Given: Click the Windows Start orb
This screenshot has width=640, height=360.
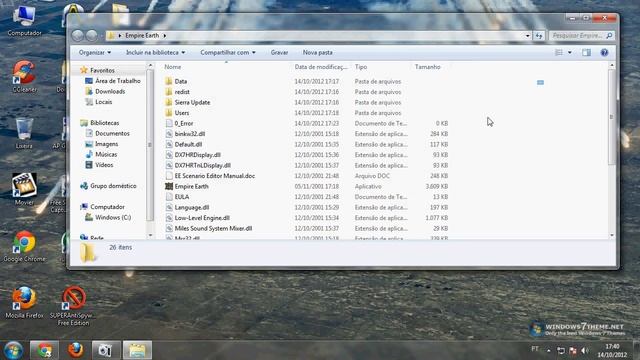Looking at the screenshot, I should [13, 350].
